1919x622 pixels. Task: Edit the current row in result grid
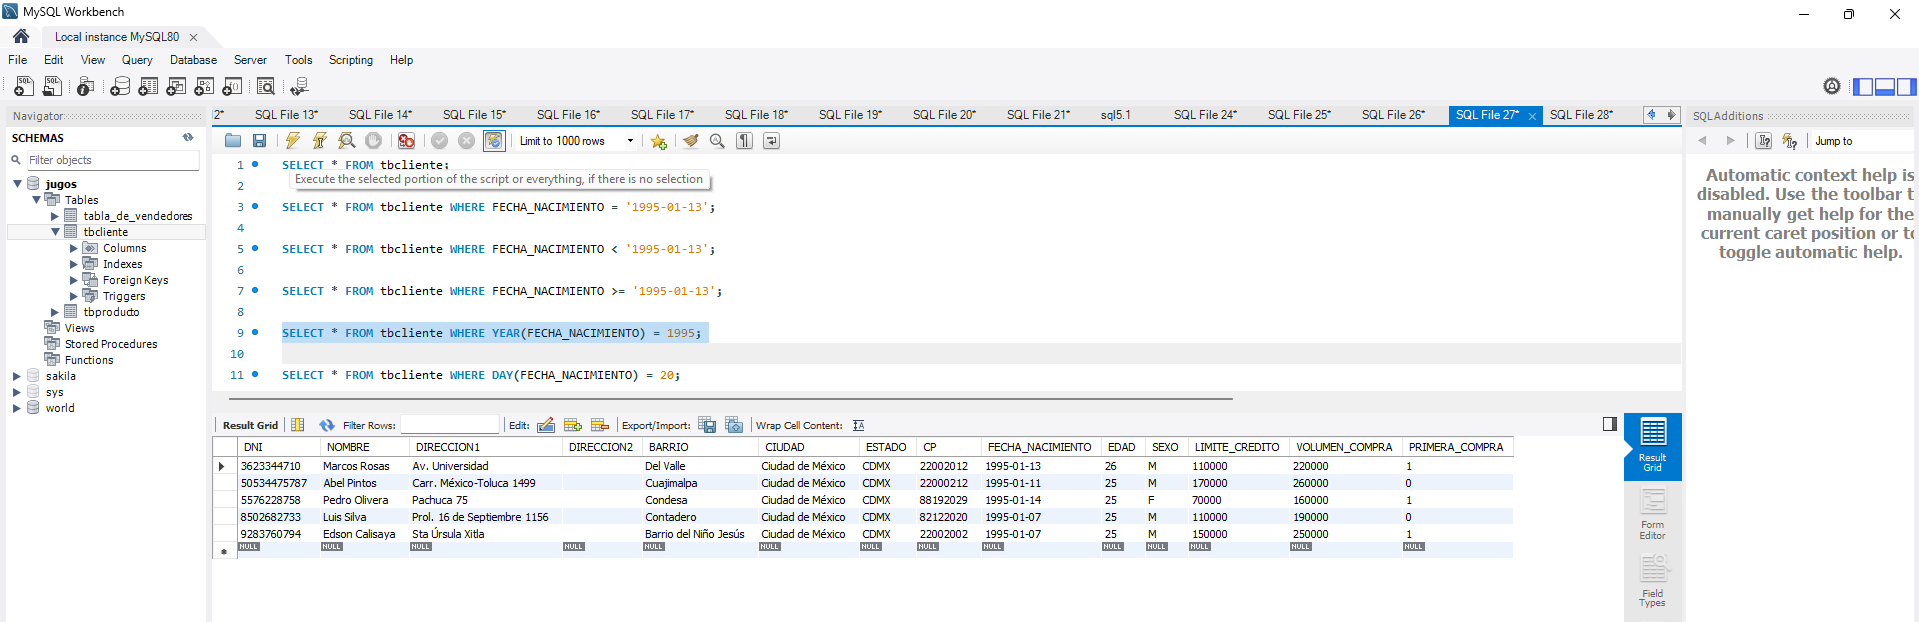tap(546, 425)
